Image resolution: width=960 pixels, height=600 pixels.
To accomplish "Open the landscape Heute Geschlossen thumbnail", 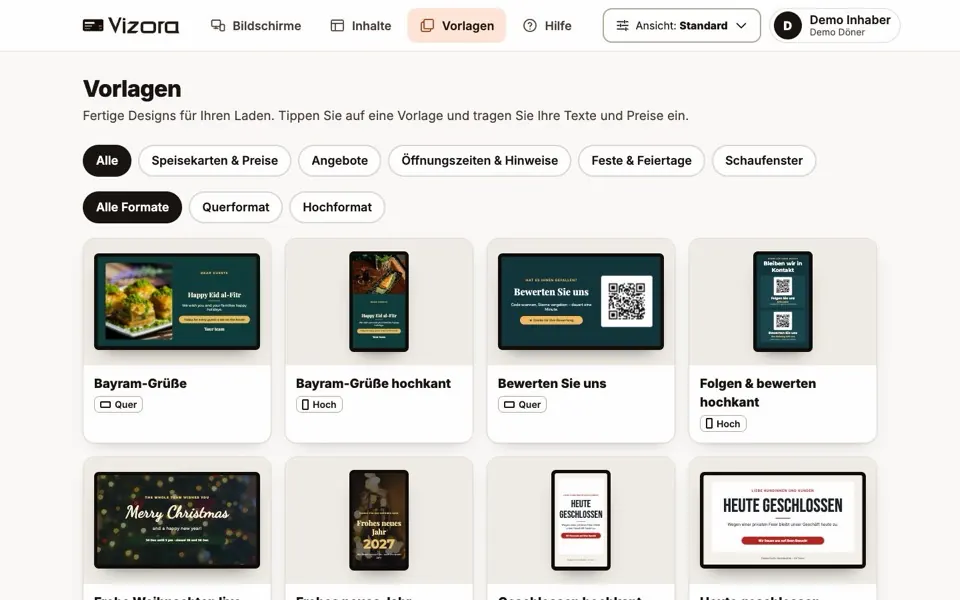I will coord(782,520).
